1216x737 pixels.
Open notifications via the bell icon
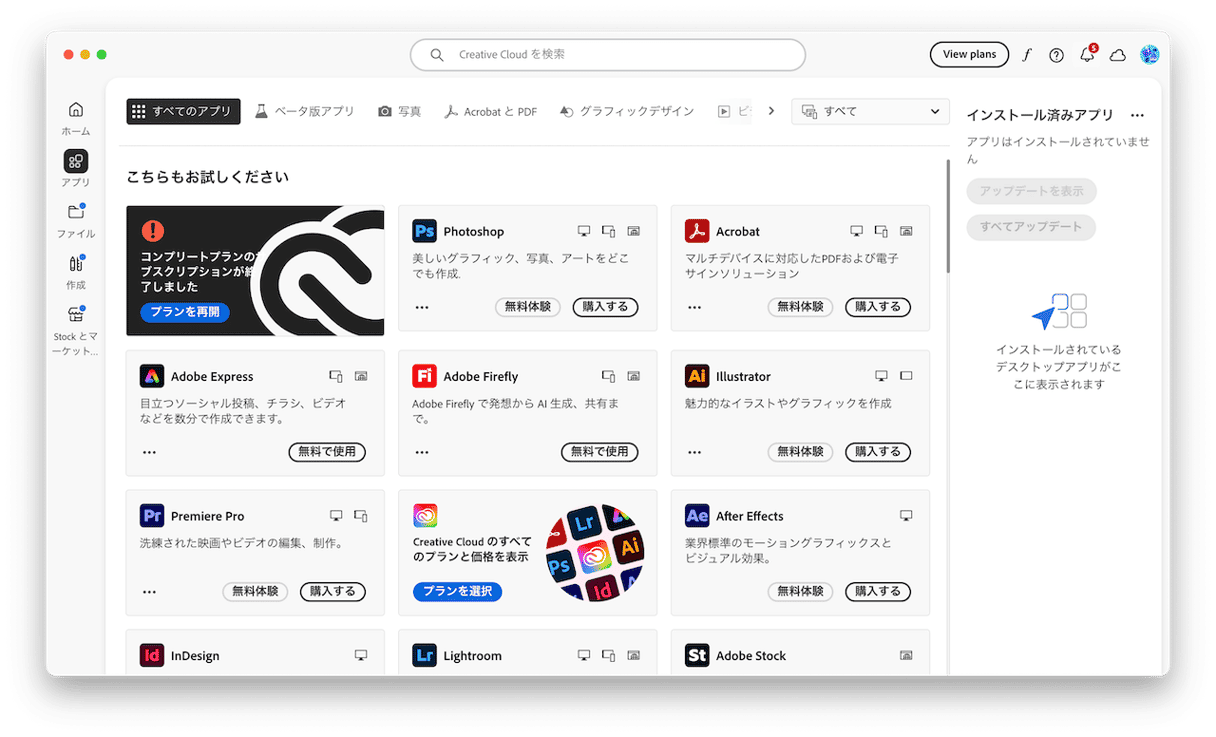pos(1087,55)
